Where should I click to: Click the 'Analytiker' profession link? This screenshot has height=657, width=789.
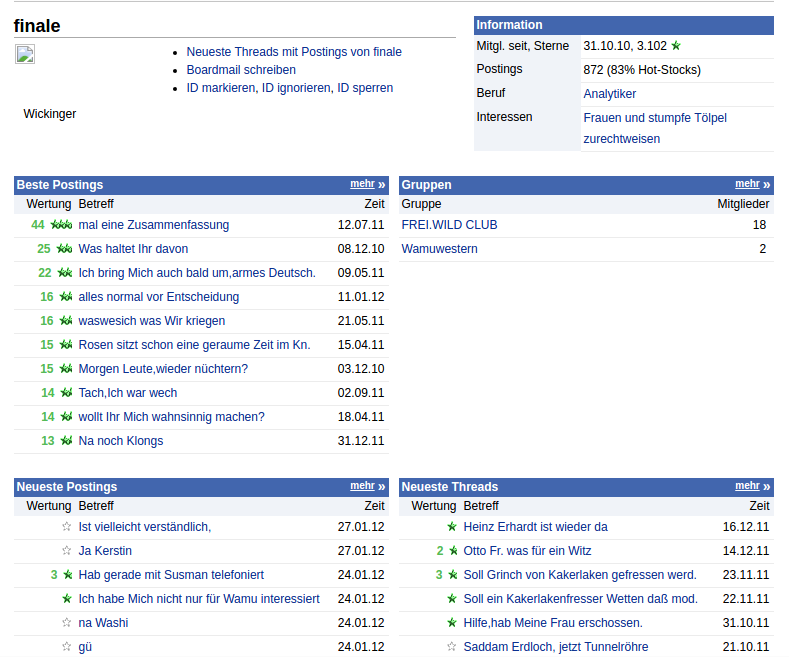609,94
